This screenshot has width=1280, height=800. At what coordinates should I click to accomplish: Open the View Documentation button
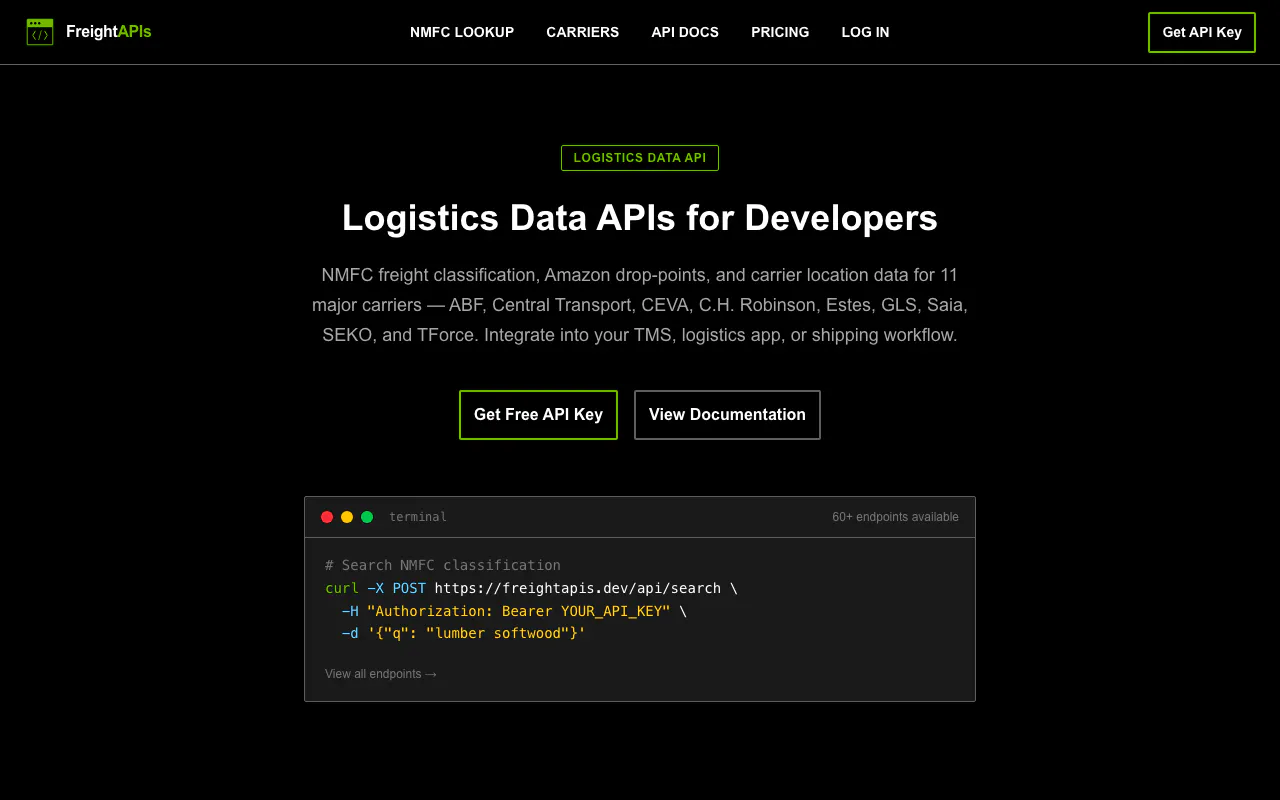point(727,415)
